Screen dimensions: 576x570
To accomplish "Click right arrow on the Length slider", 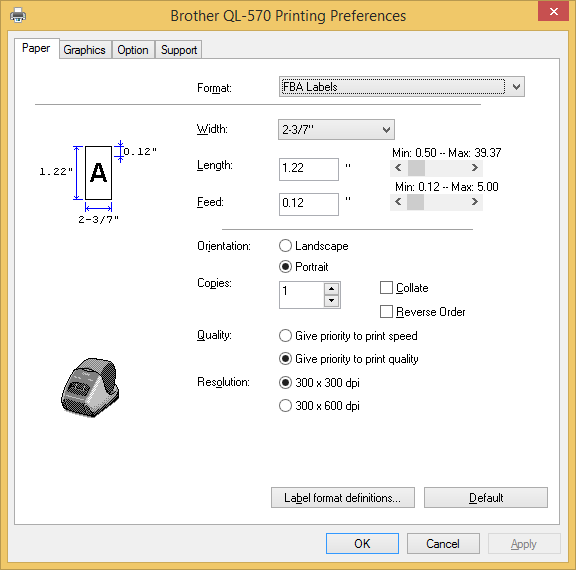I will point(475,168).
